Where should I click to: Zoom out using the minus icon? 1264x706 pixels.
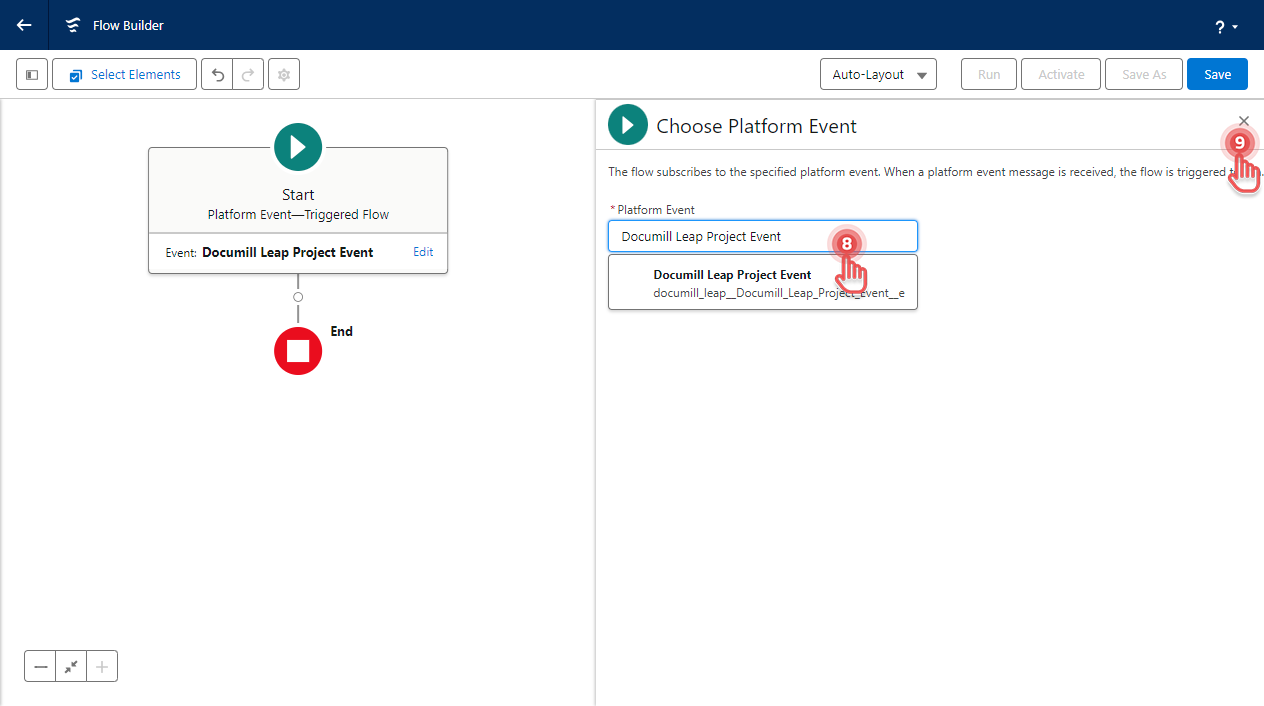pos(40,665)
